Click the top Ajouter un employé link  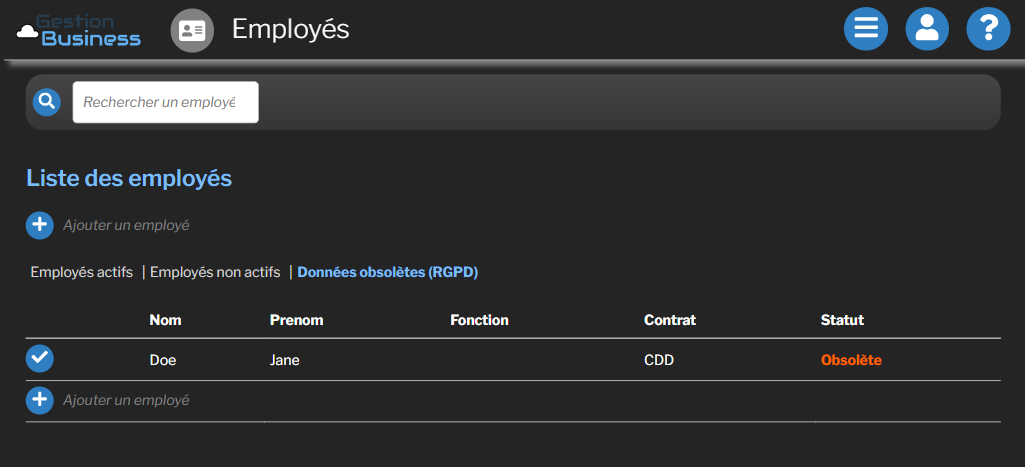[126, 225]
